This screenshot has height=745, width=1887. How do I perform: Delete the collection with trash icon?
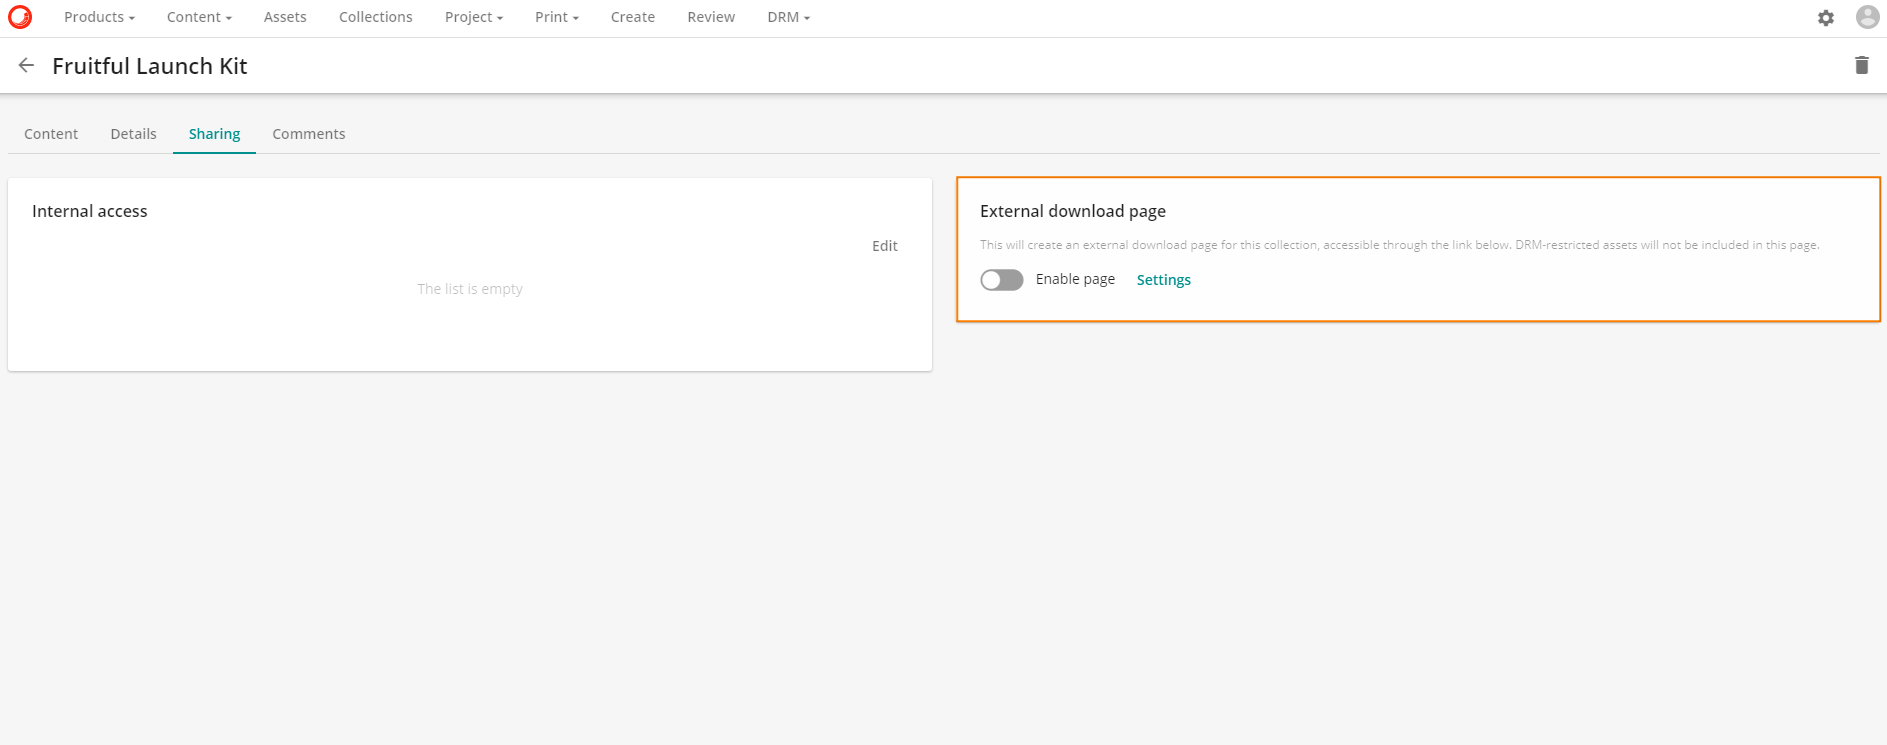(x=1861, y=66)
